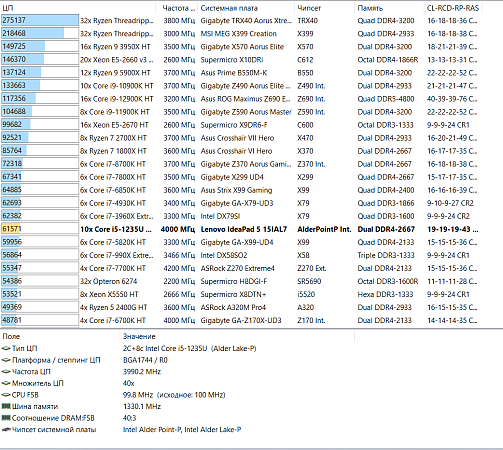Click the icon beside Множитель ЦП
Viewport: 503px width, 450px height.
(6, 383)
